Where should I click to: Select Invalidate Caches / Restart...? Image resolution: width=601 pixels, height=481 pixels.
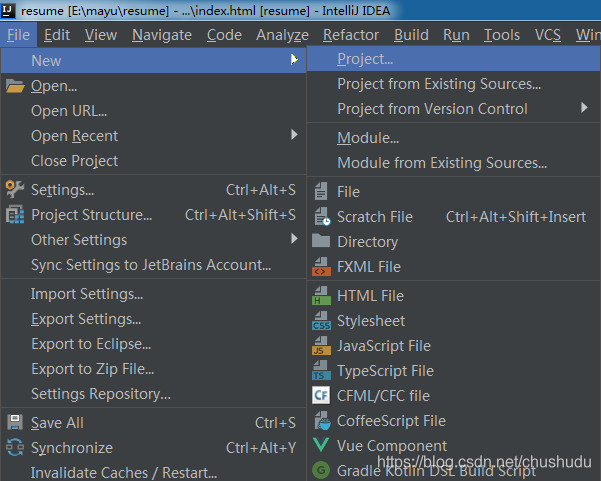click(153, 473)
